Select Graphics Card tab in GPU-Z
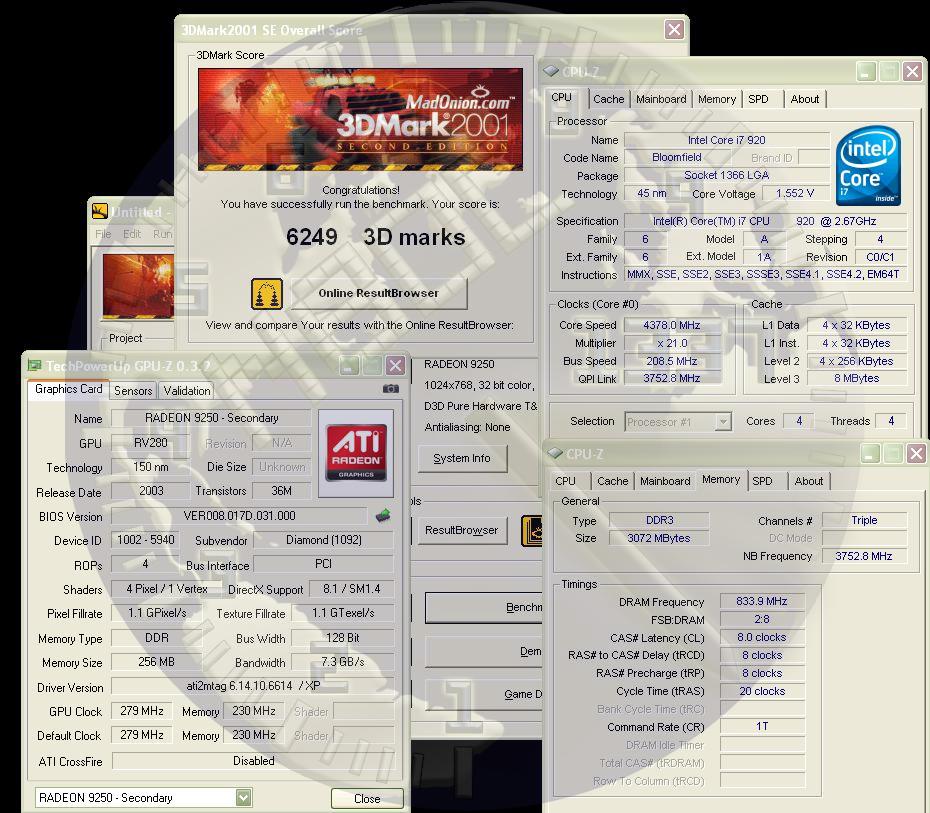Screen dimensions: 930x813 [68, 389]
